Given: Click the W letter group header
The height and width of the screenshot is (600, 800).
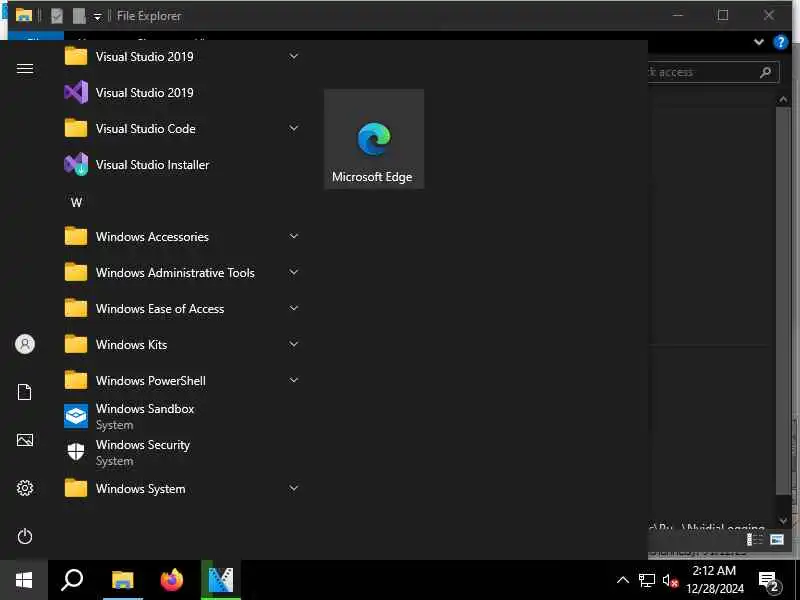Looking at the screenshot, I should [77, 203].
